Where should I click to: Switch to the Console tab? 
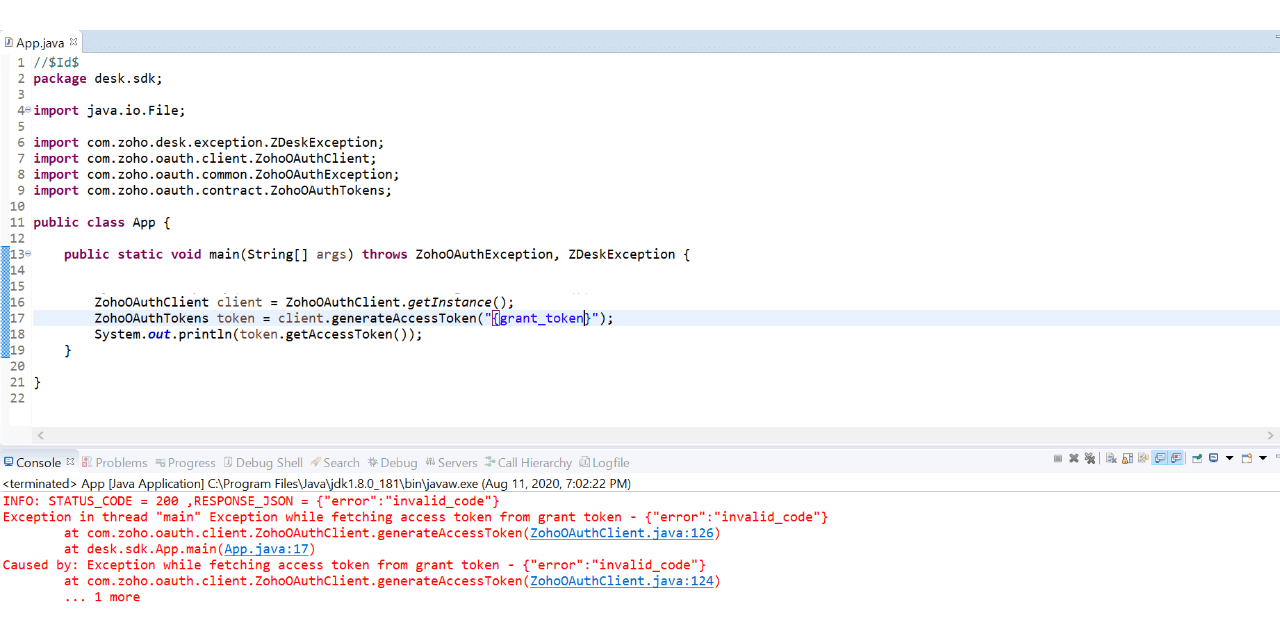tap(38, 462)
